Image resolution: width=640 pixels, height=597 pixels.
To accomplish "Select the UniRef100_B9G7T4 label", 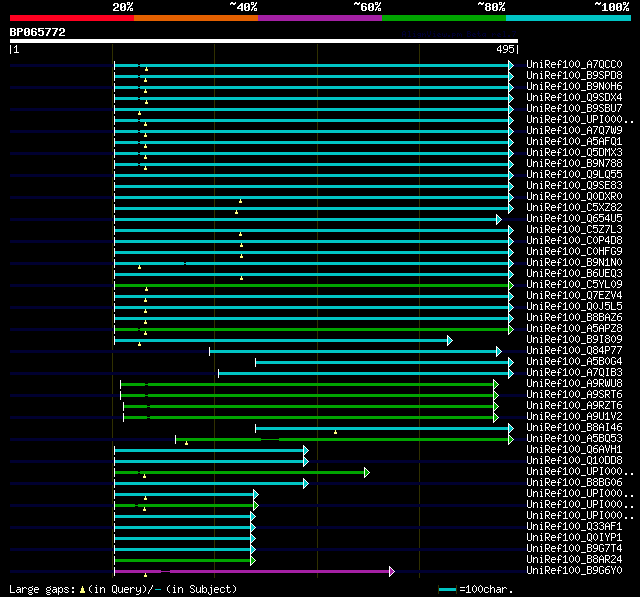I will (574, 549).
